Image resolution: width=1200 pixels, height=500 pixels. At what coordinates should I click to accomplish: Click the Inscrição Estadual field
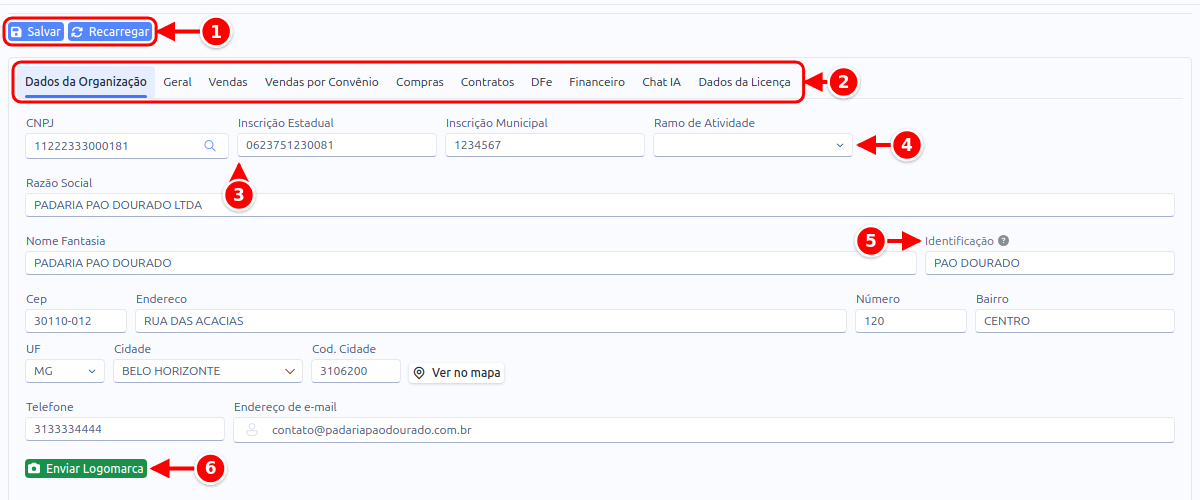click(x=337, y=145)
